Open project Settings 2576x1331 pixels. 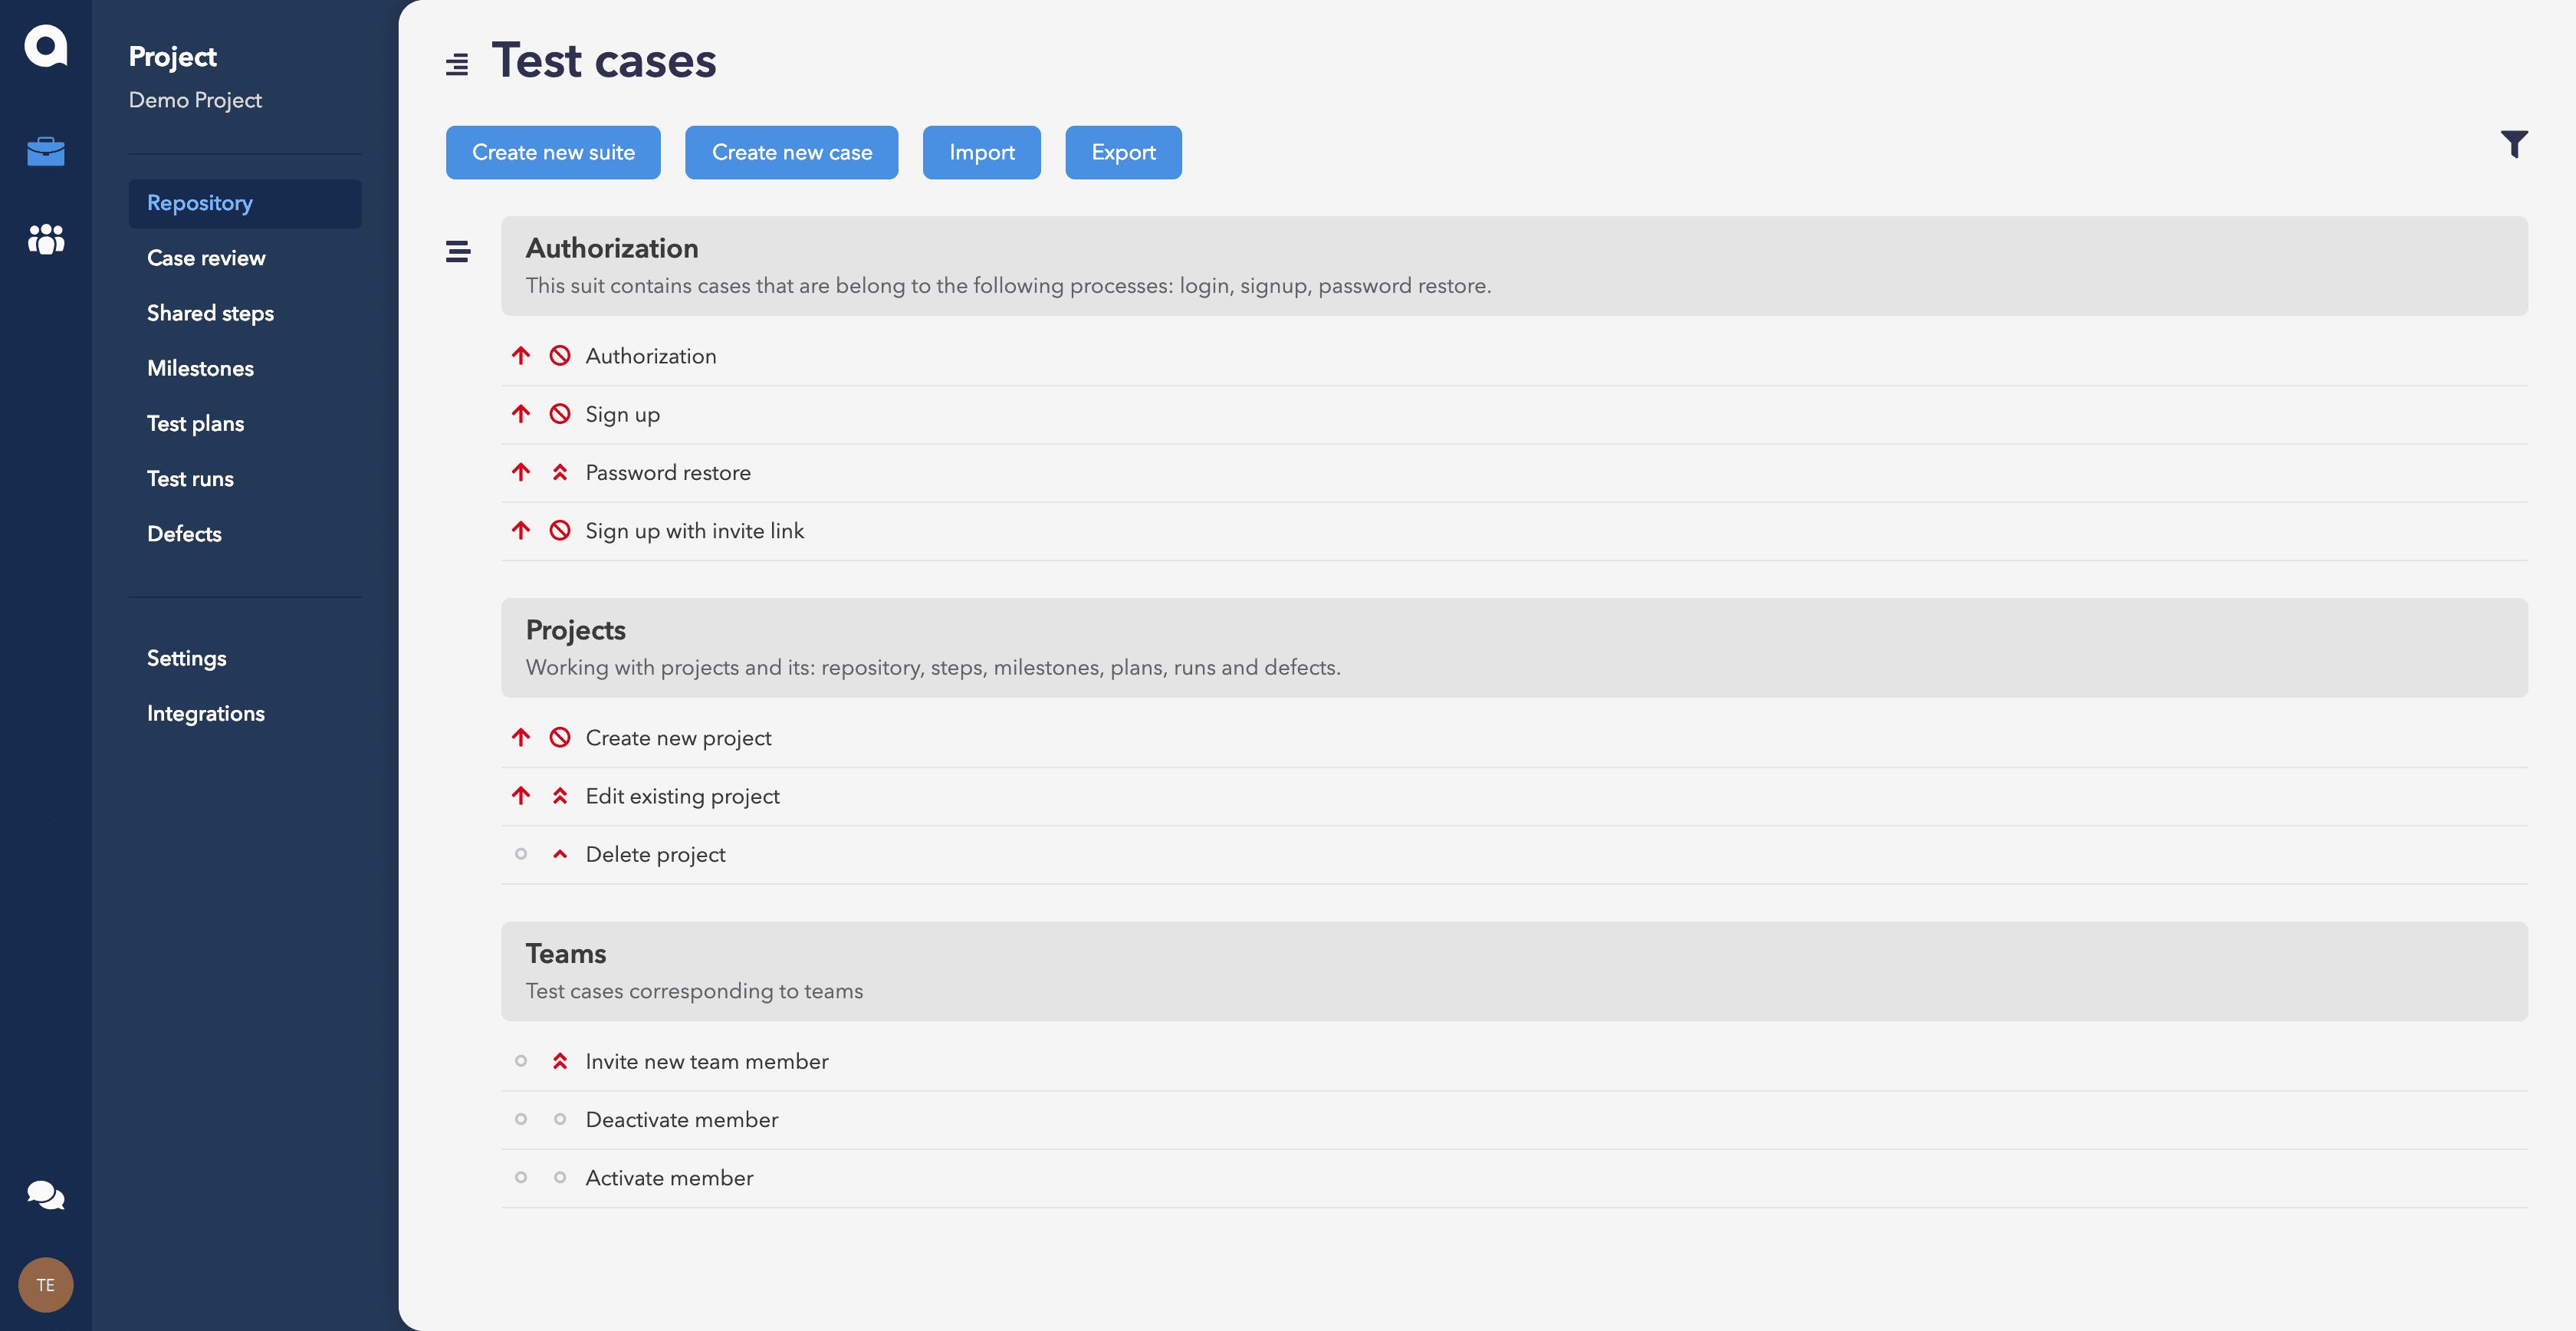(186, 659)
